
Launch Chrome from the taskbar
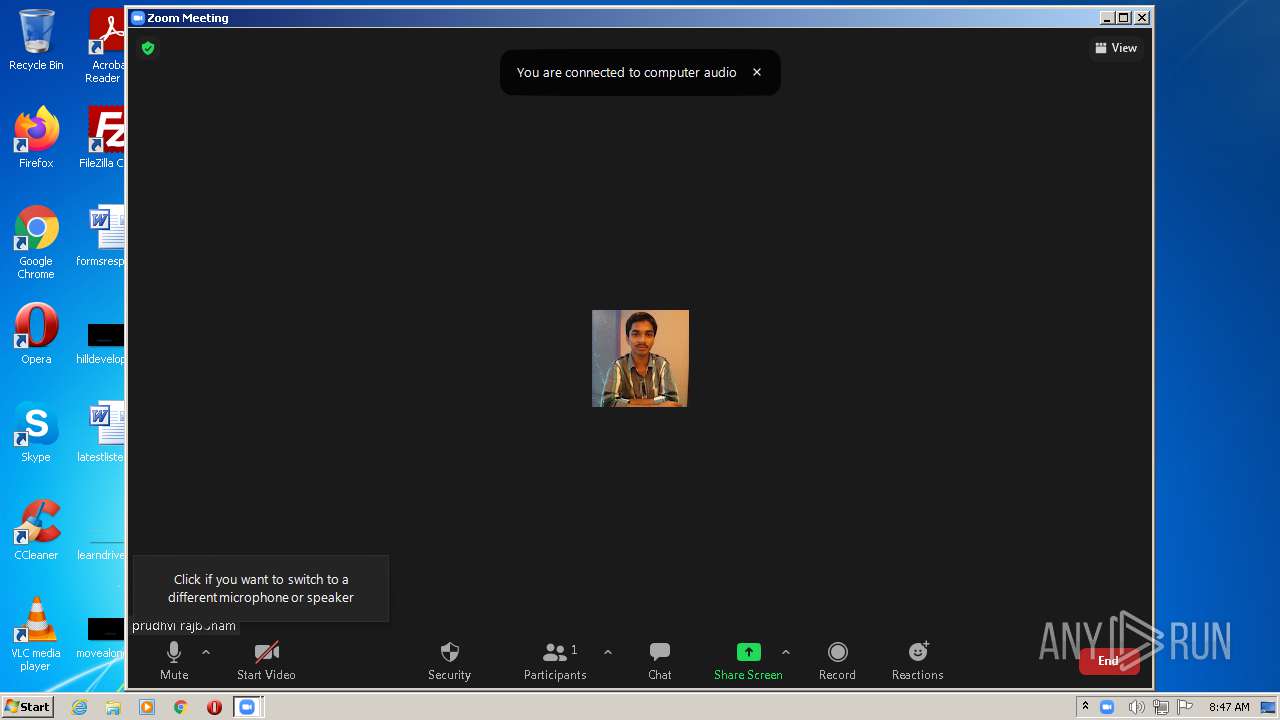pyautogui.click(x=181, y=707)
